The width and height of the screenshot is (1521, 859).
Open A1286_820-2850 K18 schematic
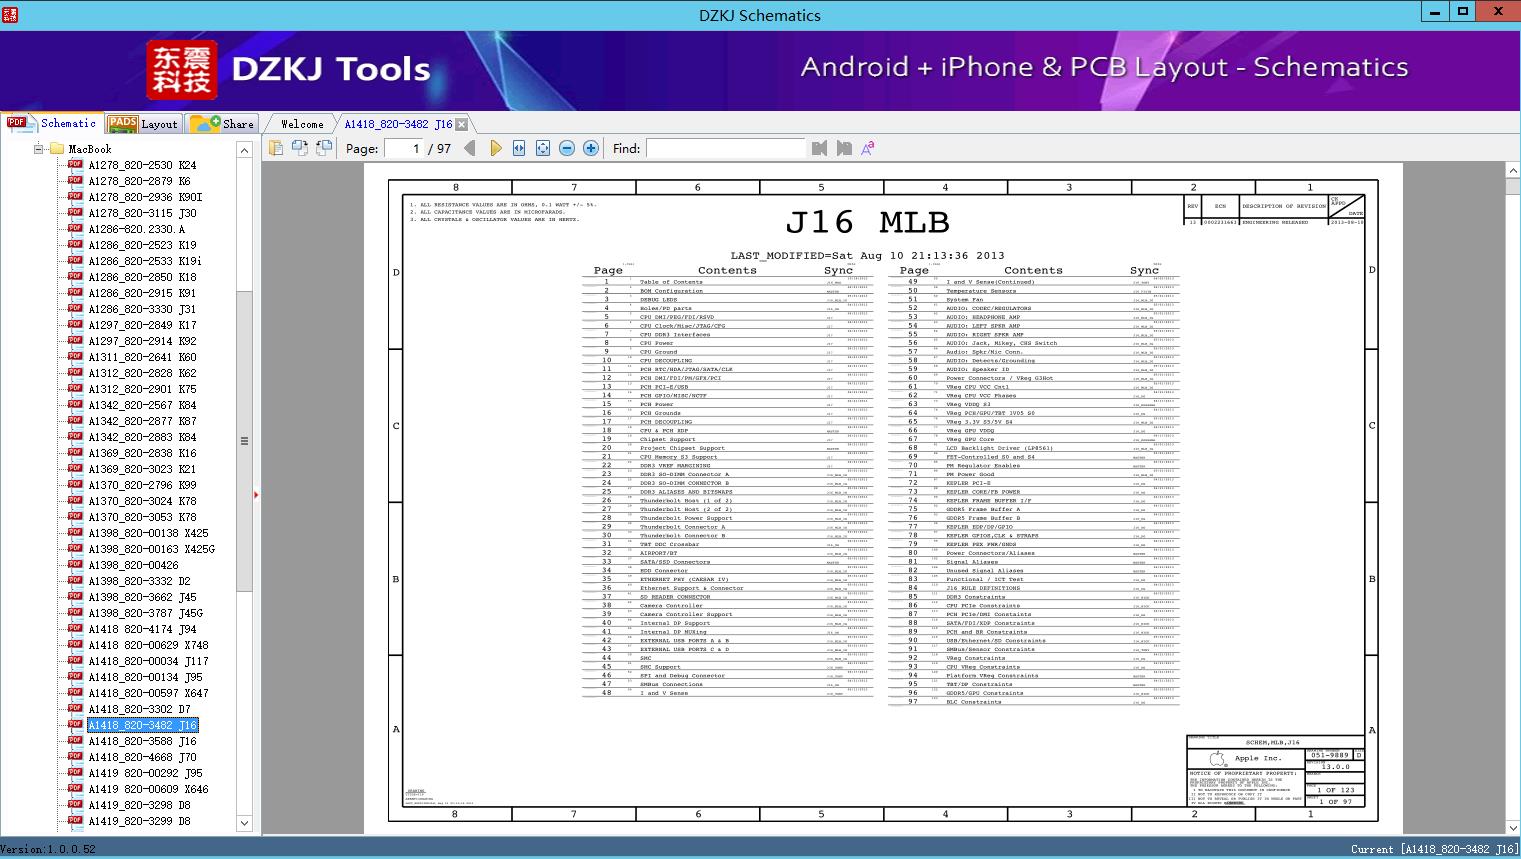pos(142,277)
